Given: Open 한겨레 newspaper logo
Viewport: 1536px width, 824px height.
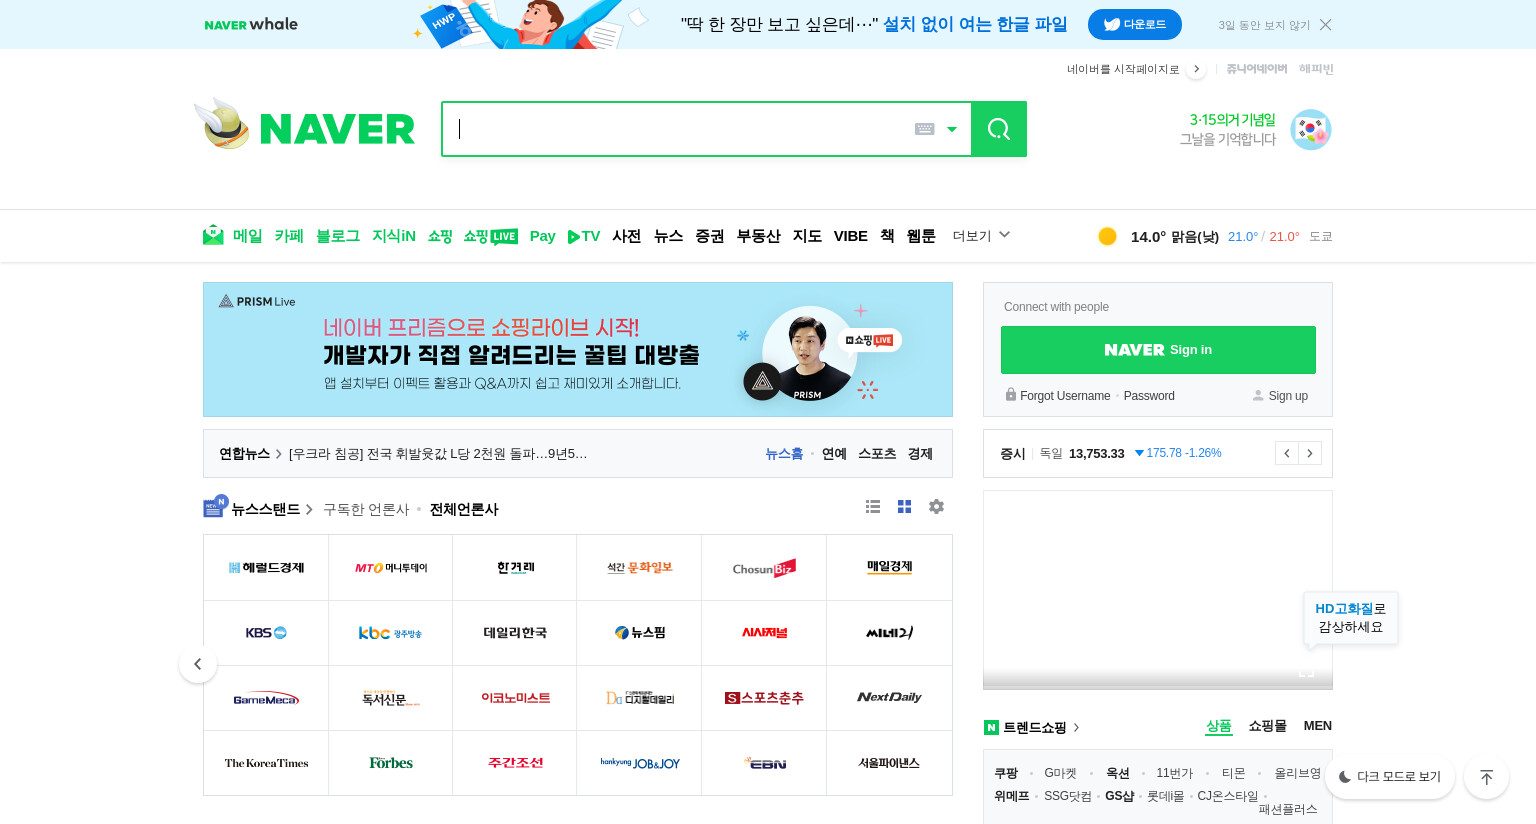Looking at the screenshot, I should click(x=515, y=568).
